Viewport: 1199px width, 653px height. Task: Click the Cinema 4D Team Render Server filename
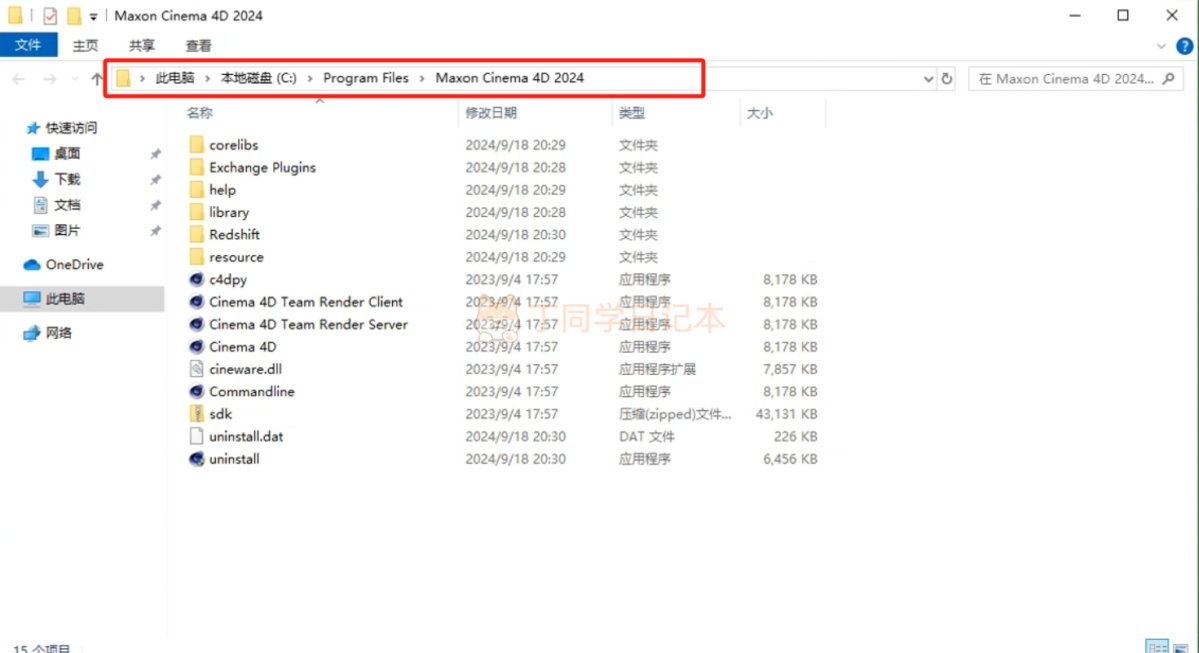pos(308,324)
